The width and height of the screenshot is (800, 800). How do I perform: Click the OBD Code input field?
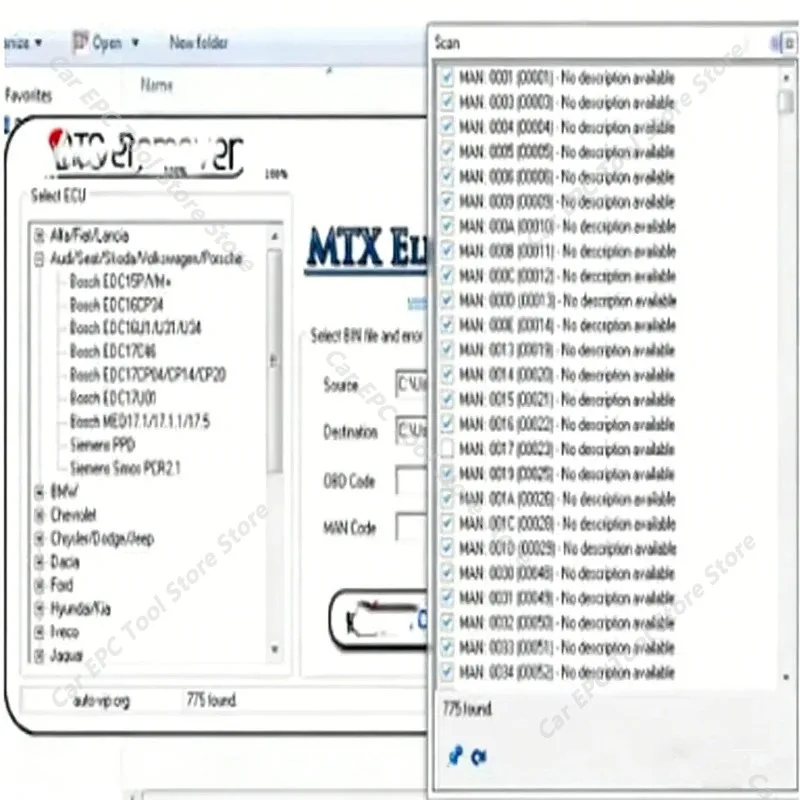click(x=412, y=480)
